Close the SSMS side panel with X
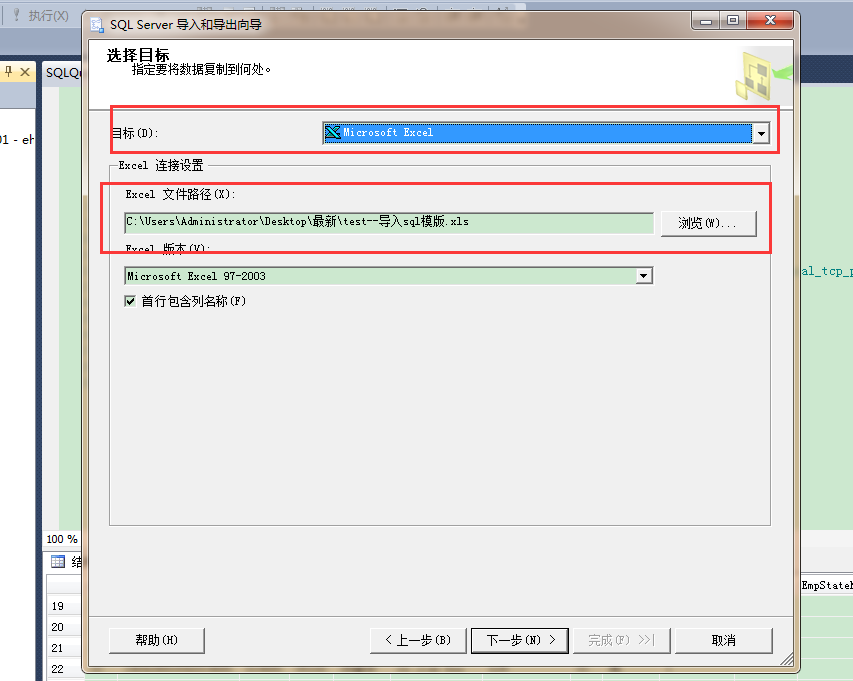 point(25,72)
